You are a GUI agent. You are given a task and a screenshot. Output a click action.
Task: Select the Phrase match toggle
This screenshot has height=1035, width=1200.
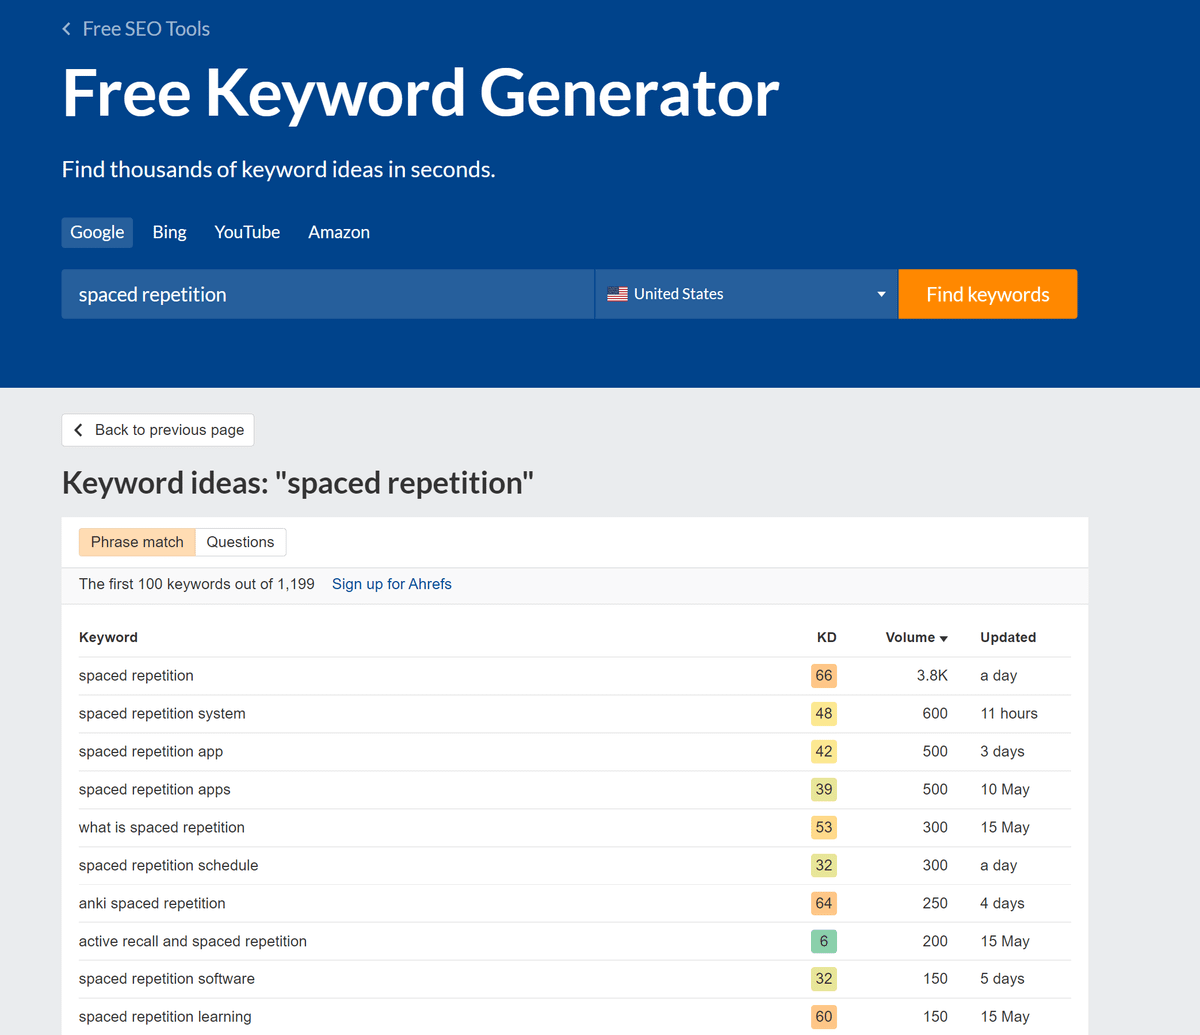(137, 542)
